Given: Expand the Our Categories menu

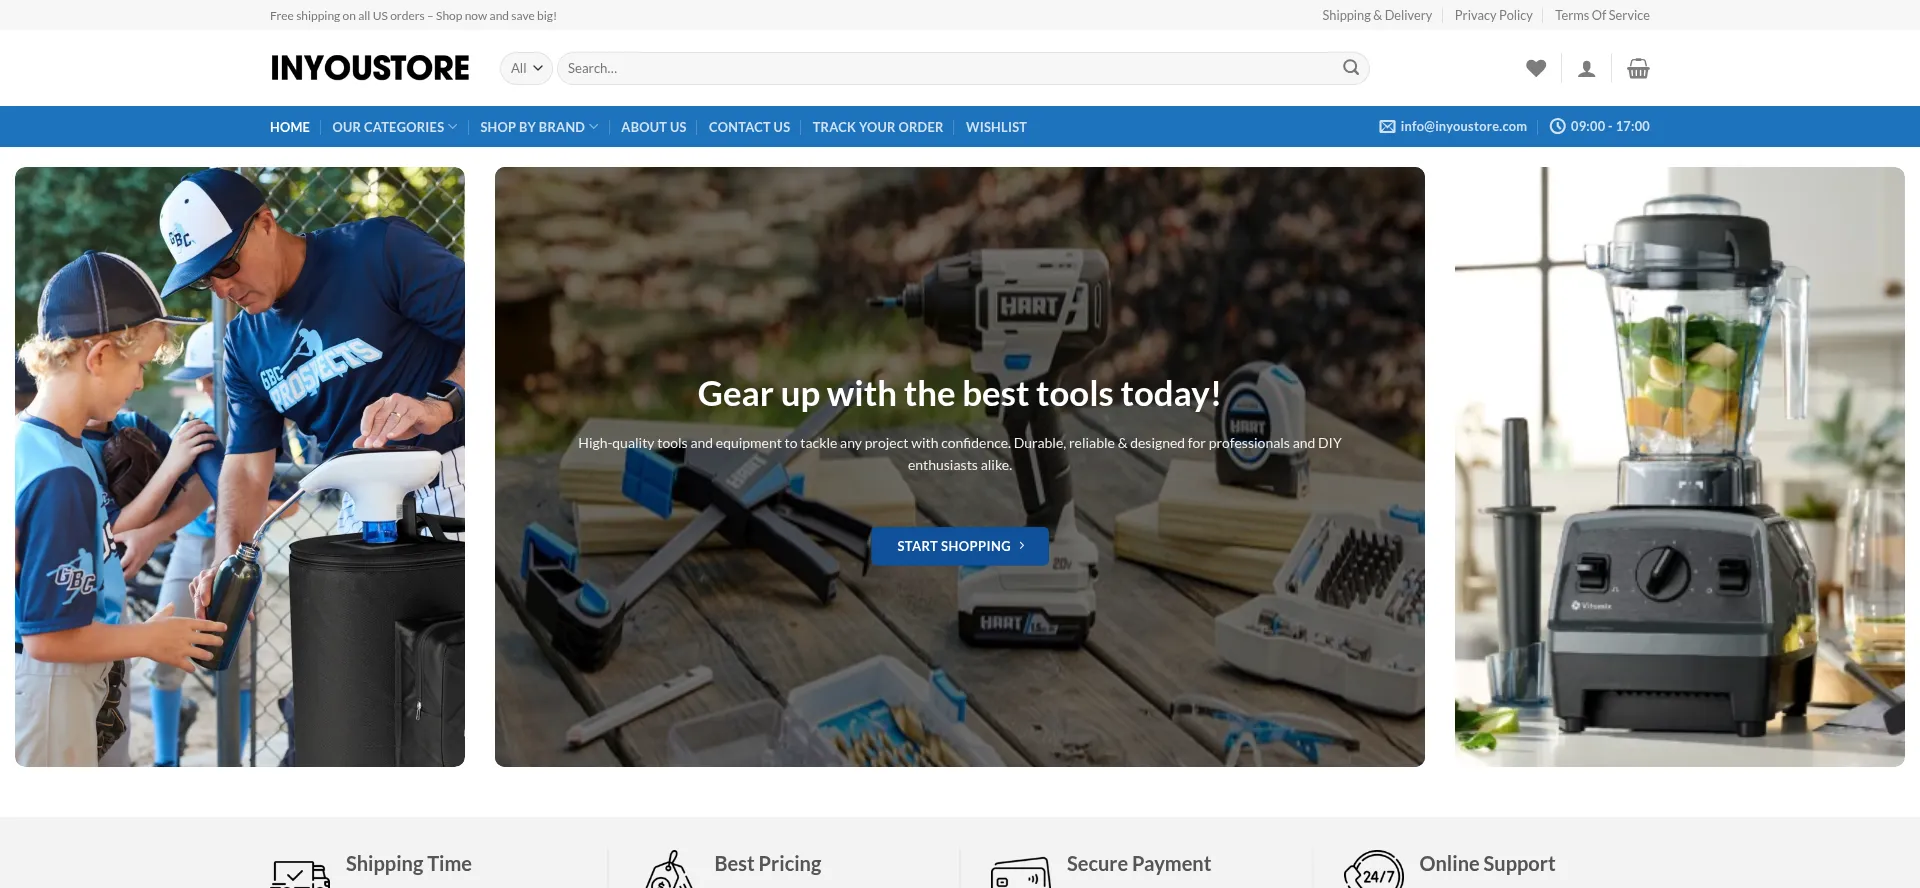Looking at the screenshot, I should pyautogui.click(x=394, y=127).
